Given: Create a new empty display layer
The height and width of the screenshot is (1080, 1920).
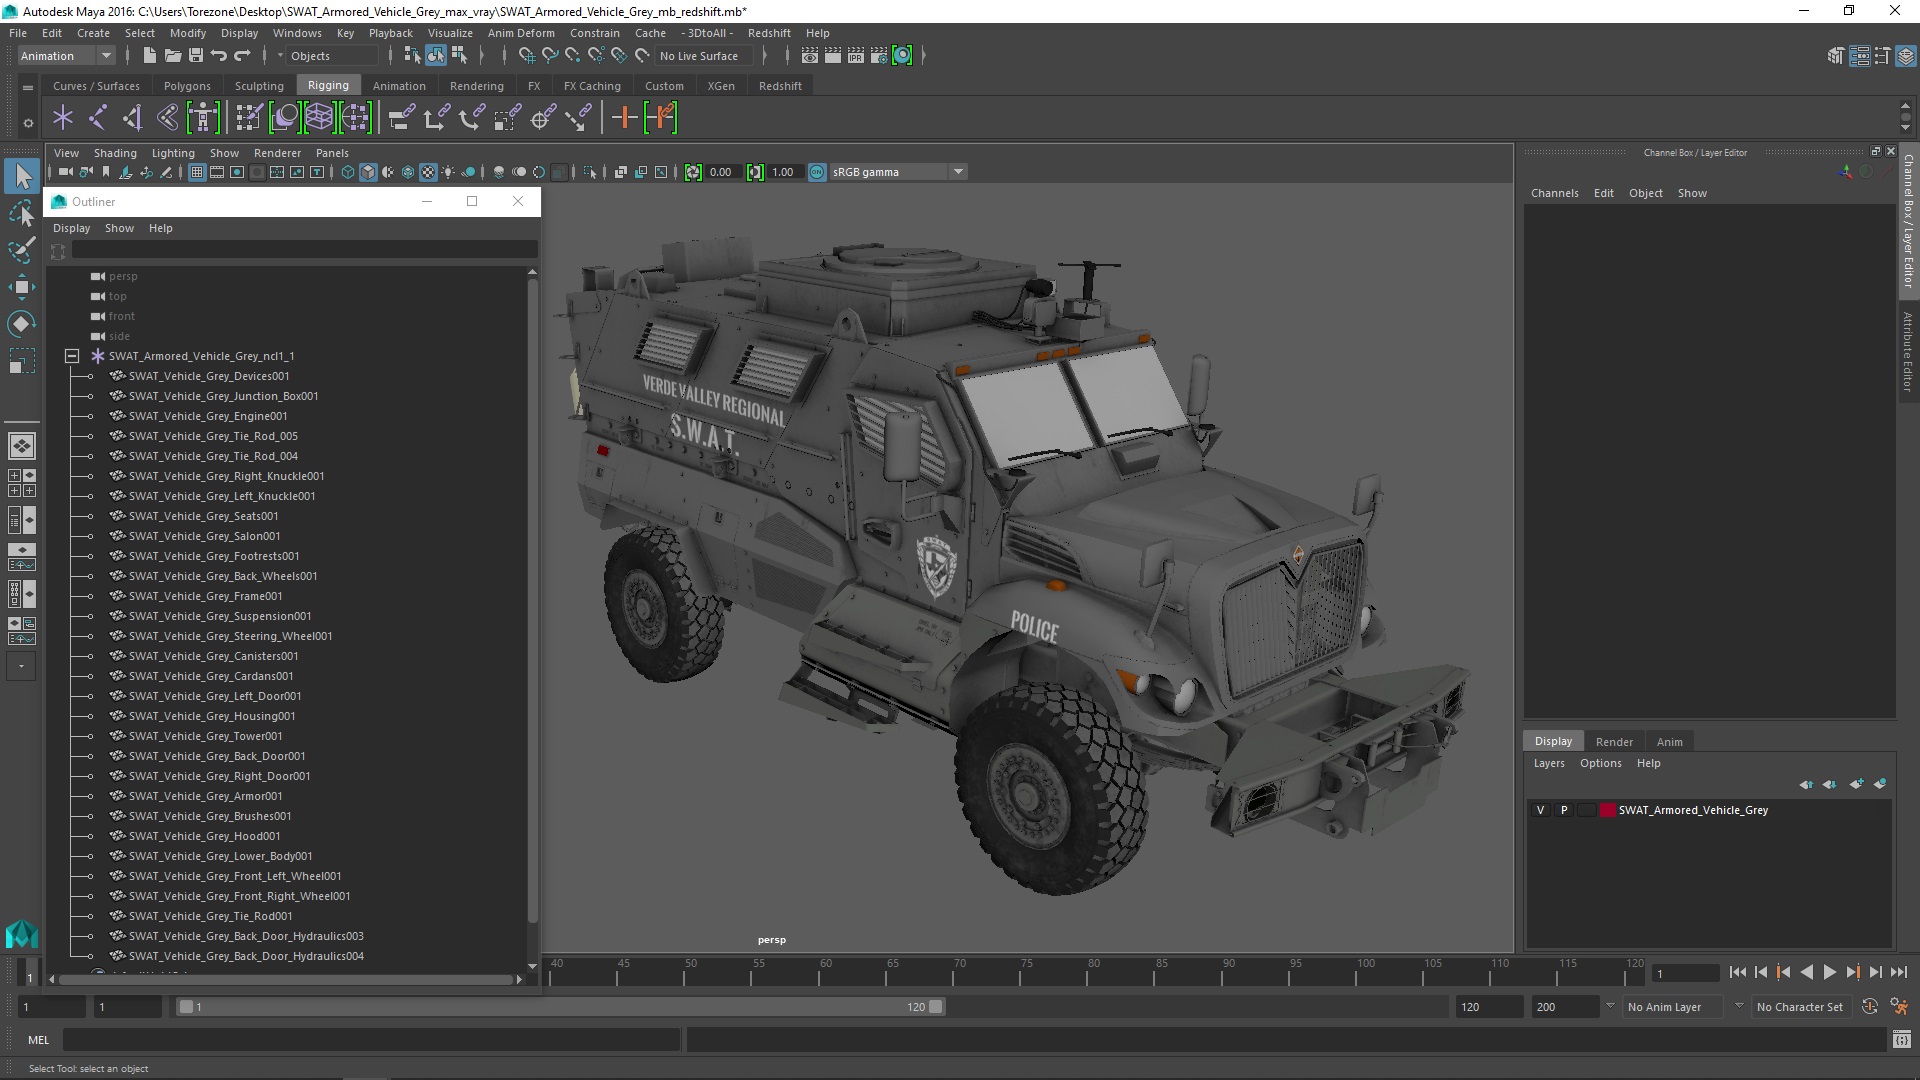Looking at the screenshot, I should pyautogui.click(x=1857, y=784).
